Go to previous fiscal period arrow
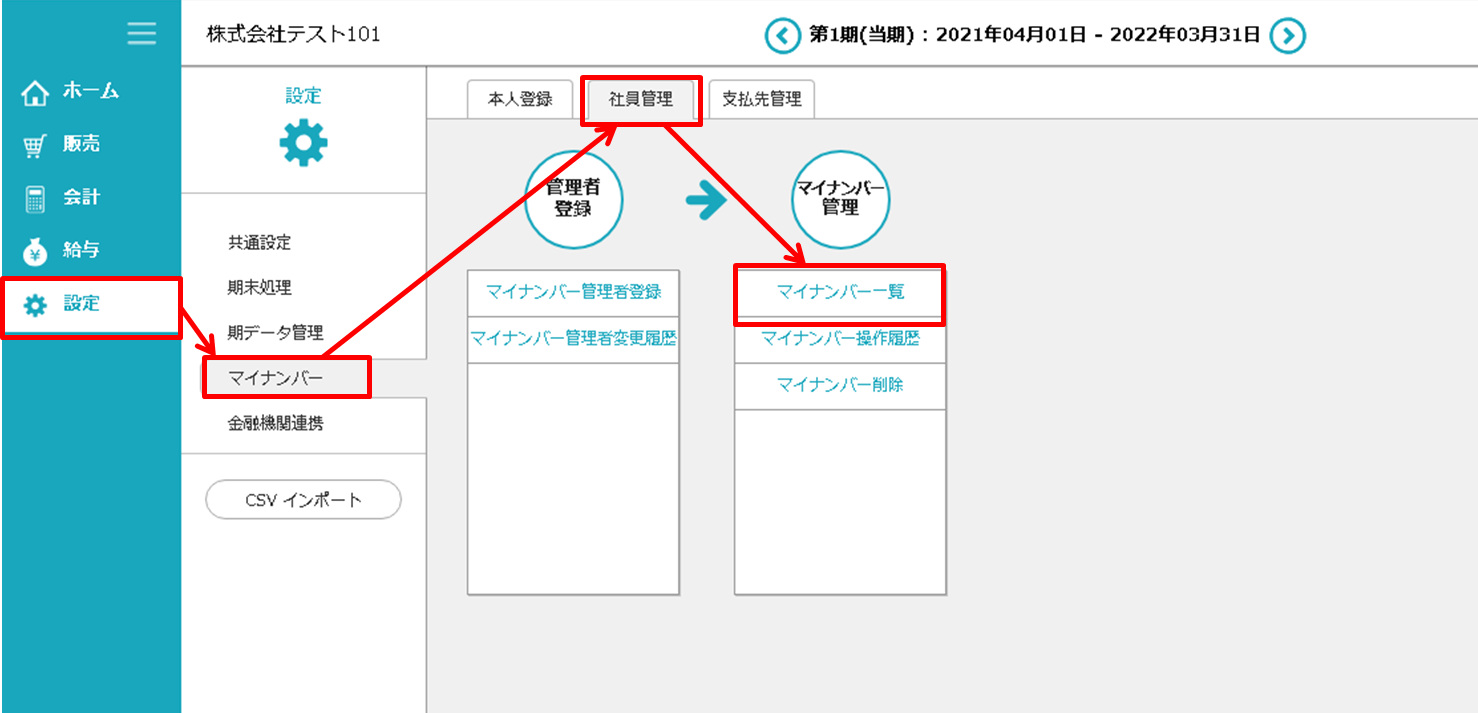 (782, 36)
